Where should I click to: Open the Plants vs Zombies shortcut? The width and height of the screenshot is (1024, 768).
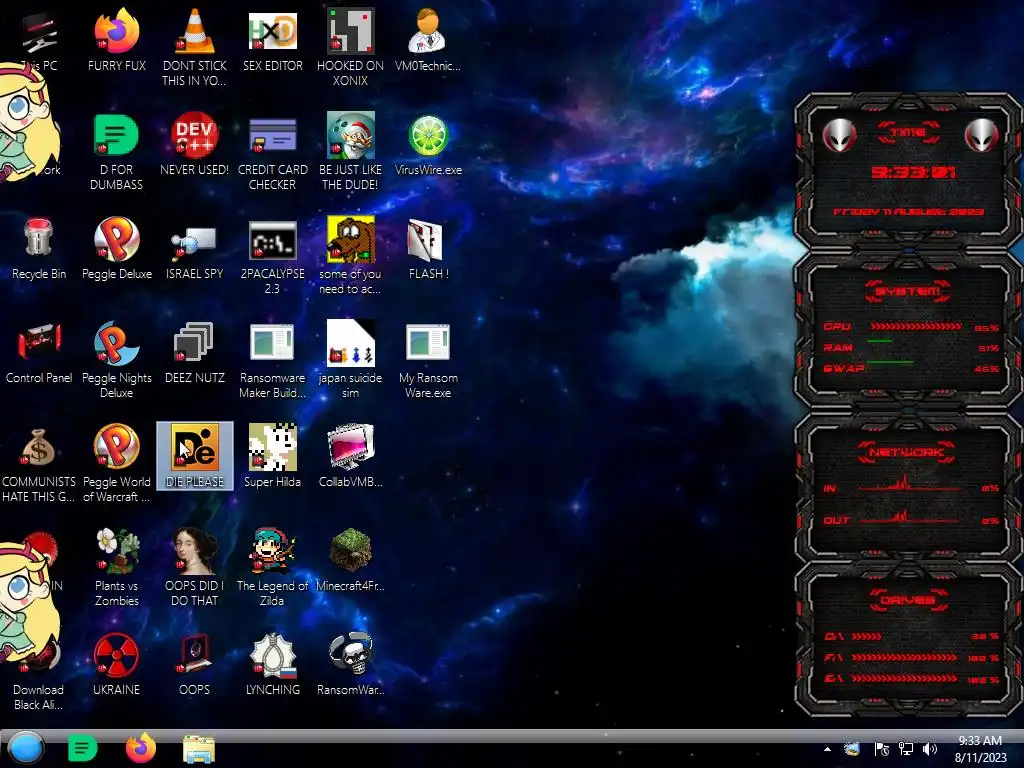(117, 551)
